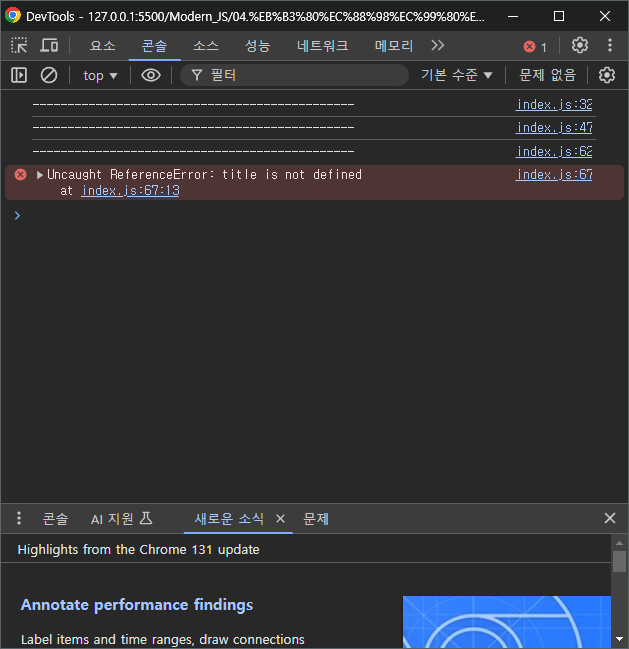
Task: Open the 네트워크 tab
Action: (322, 46)
